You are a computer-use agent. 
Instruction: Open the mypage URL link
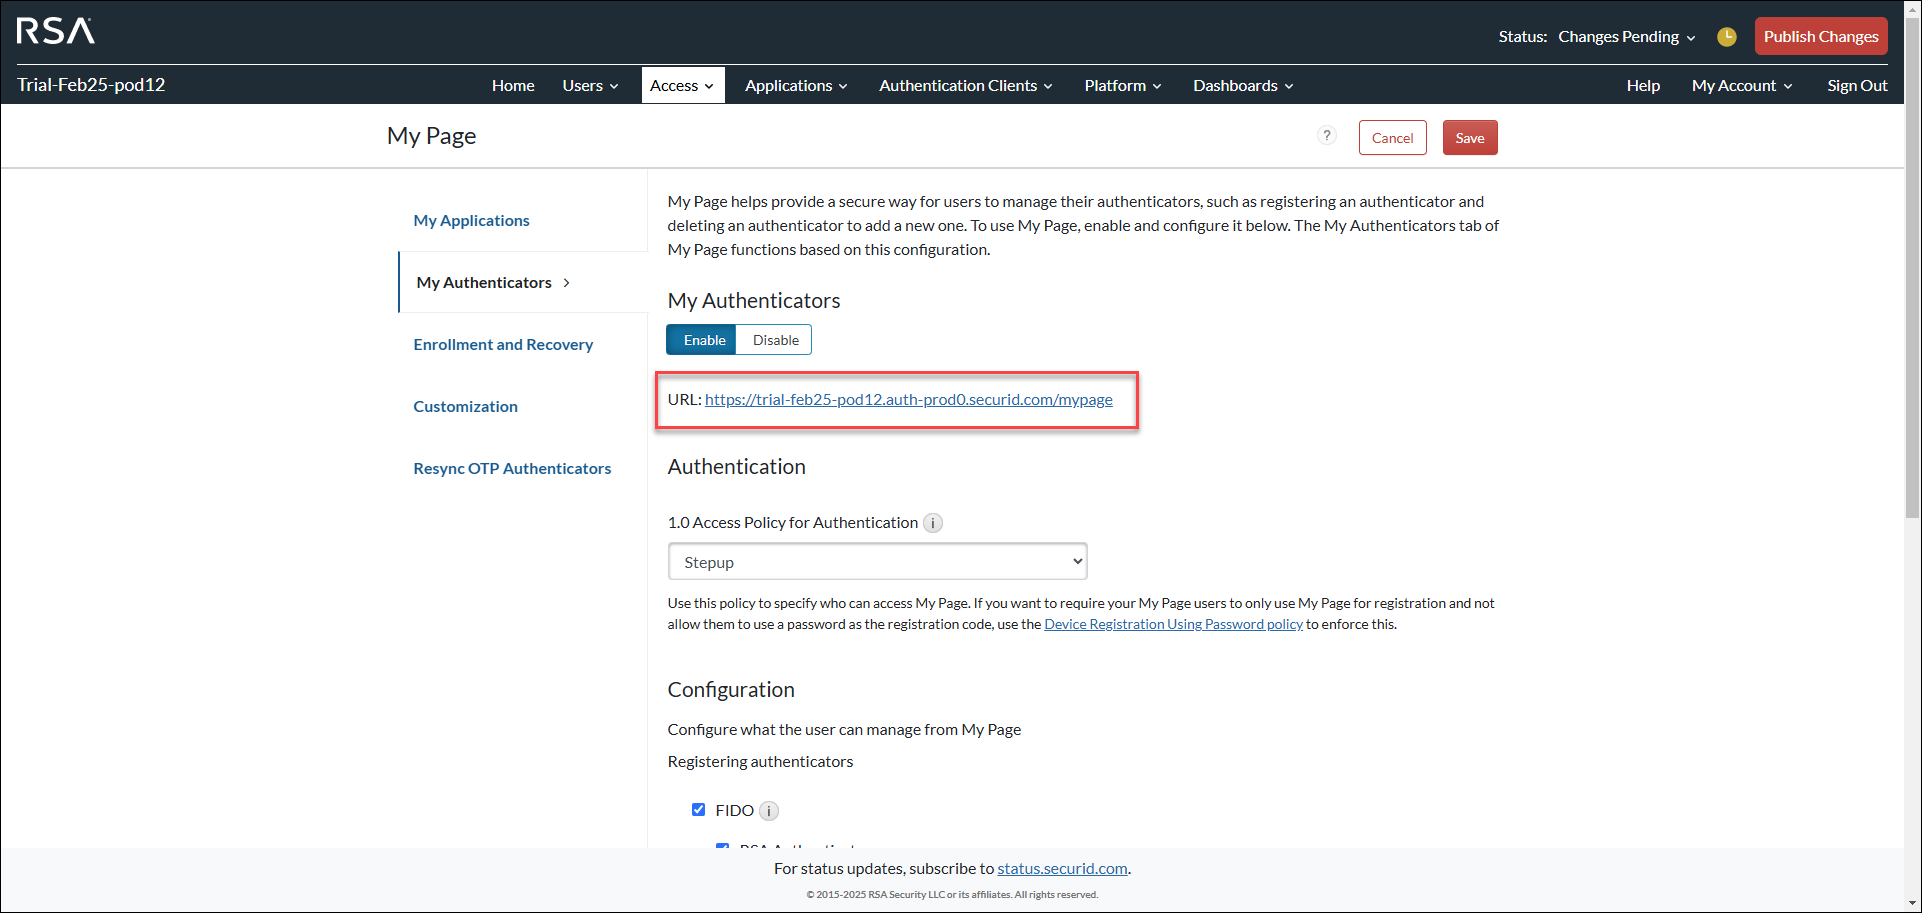click(908, 400)
